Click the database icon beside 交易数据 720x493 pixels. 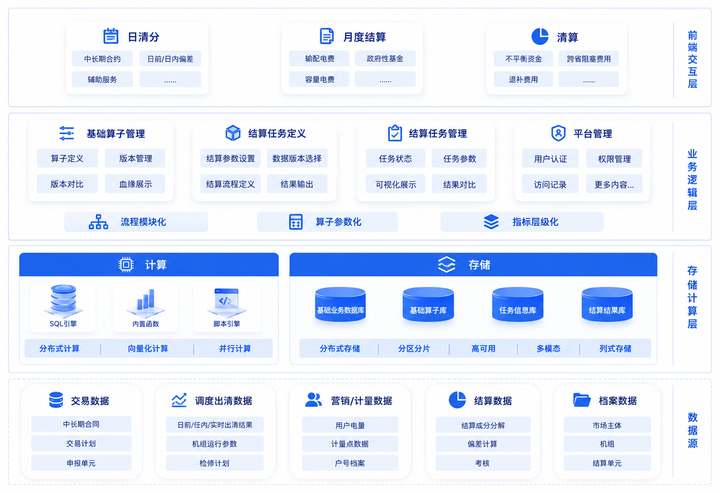[56, 400]
